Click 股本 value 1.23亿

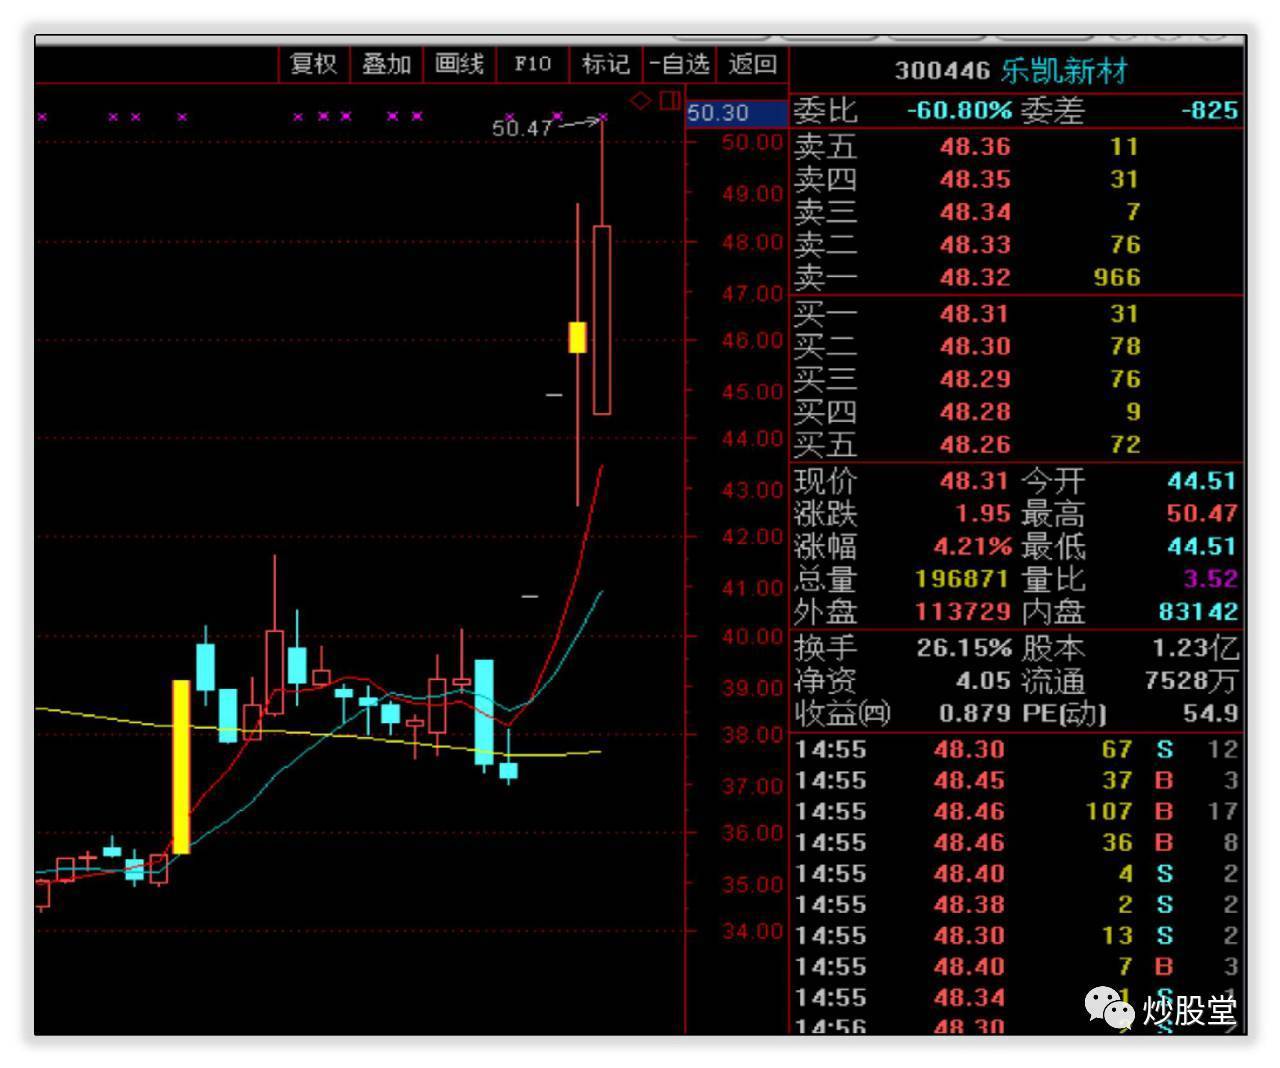pyautogui.click(x=1196, y=648)
